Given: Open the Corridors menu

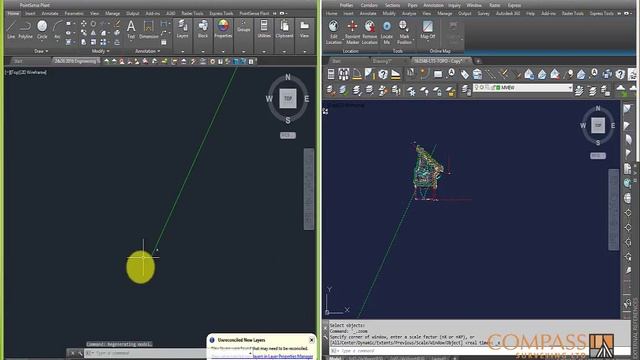Looking at the screenshot, I should coord(369,5).
